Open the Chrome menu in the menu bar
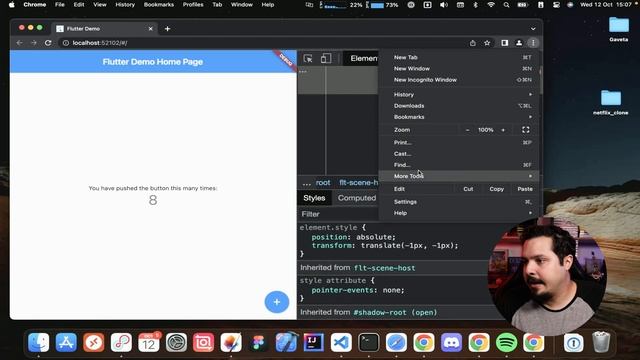The image size is (640, 360). (35, 4)
